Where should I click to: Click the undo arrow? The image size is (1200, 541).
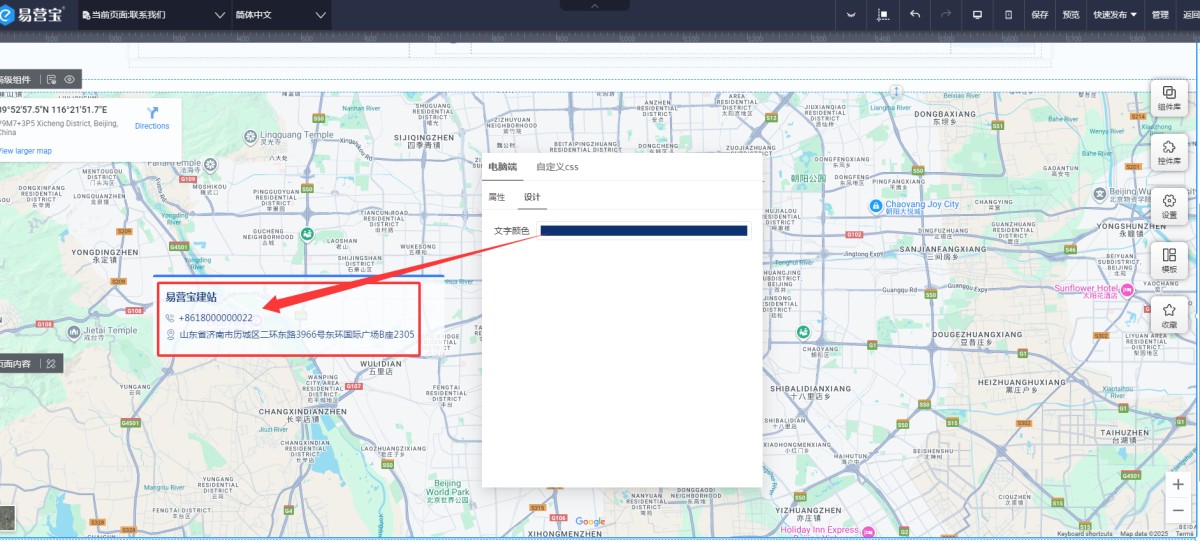pyautogui.click(x=914, y=15)
